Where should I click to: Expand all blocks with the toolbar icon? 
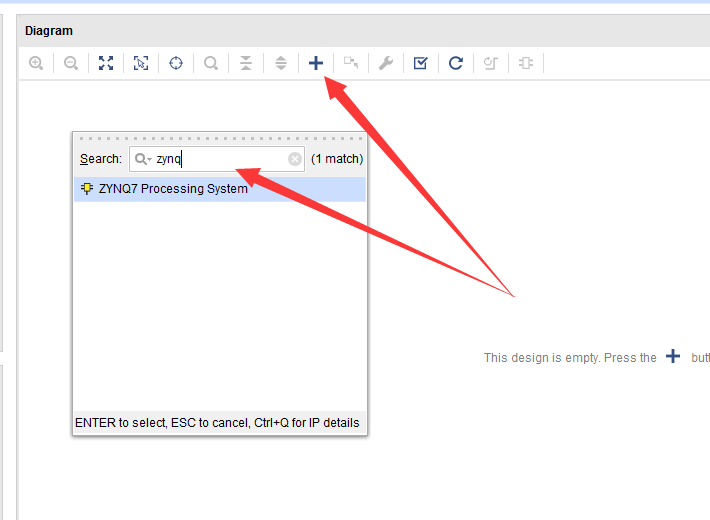click(x=281, y=63)
